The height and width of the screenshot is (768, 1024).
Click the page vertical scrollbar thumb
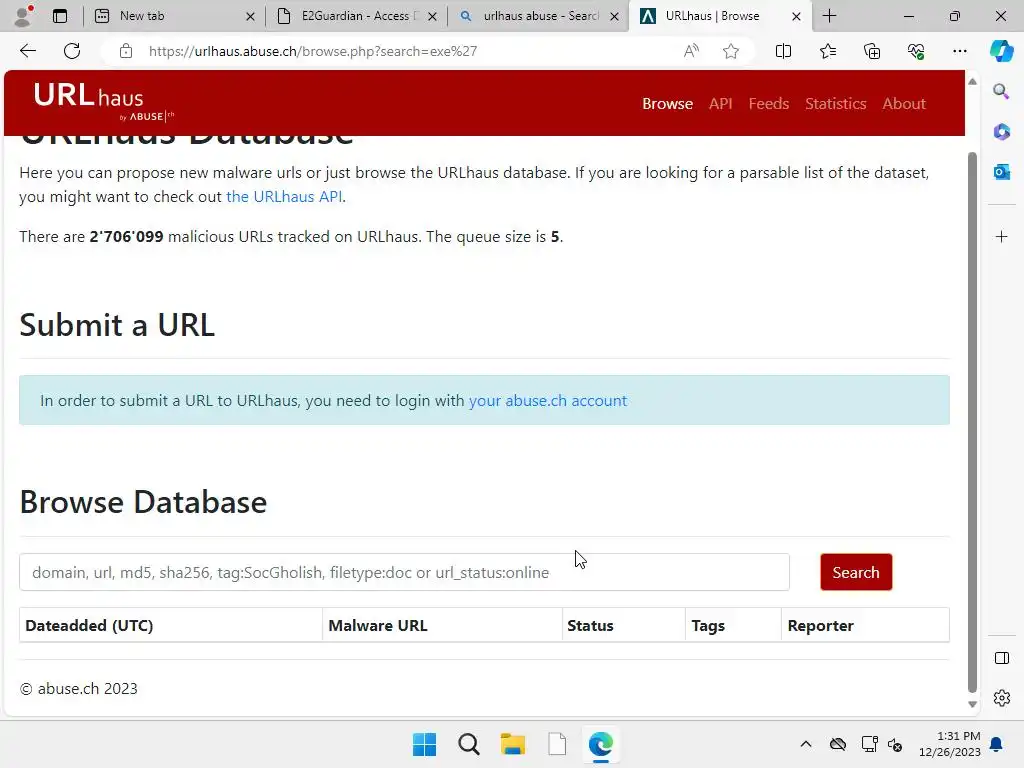tap(972, 421)
